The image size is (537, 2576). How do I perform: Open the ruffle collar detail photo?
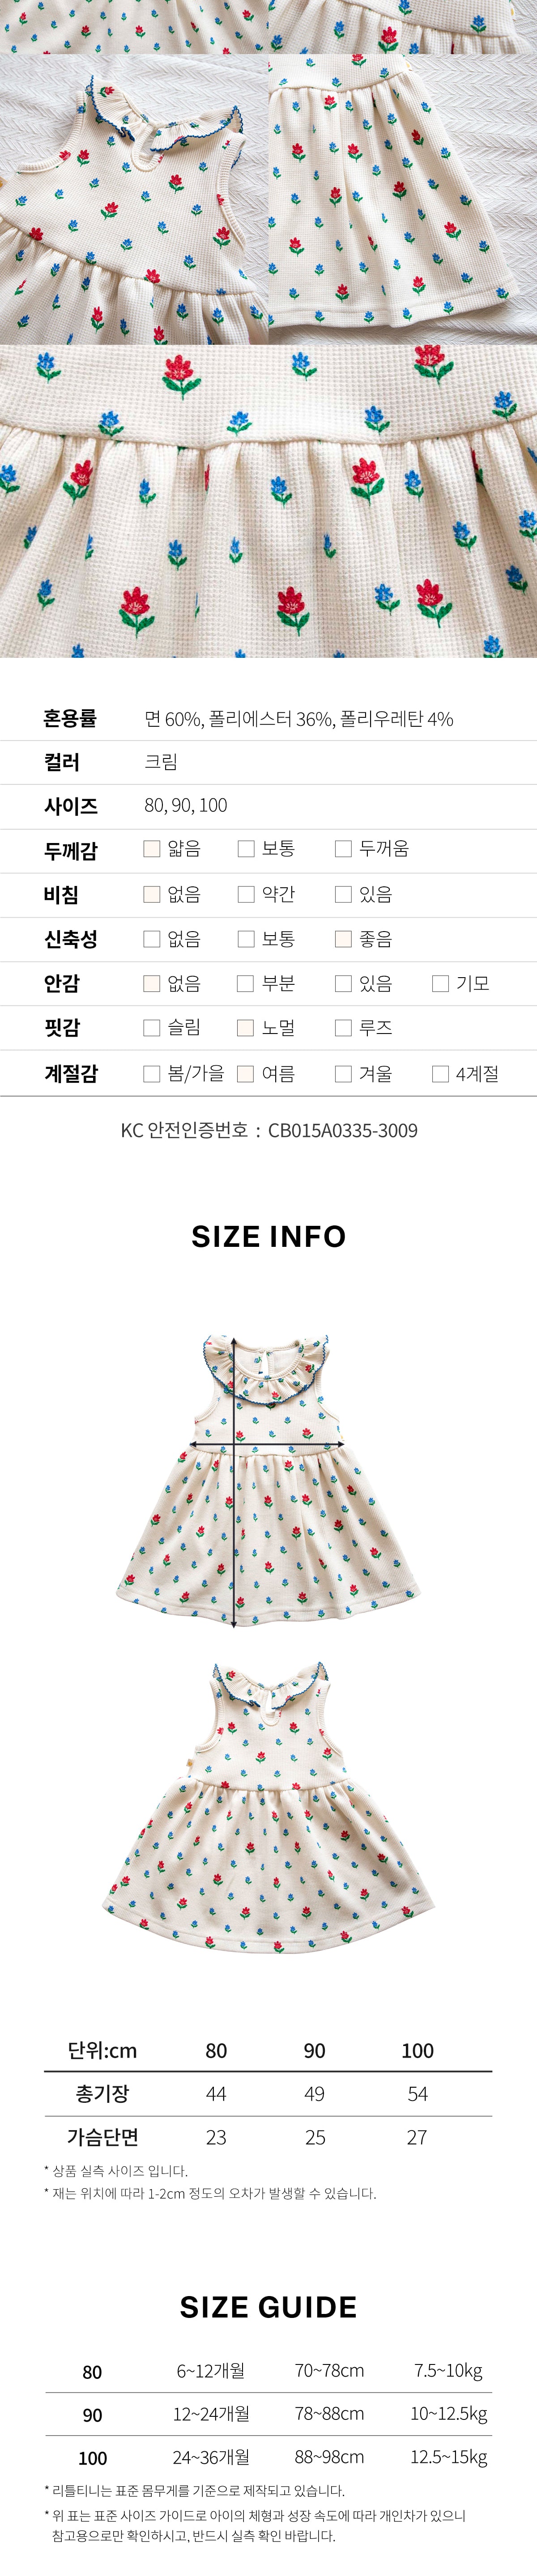[133, 200]
